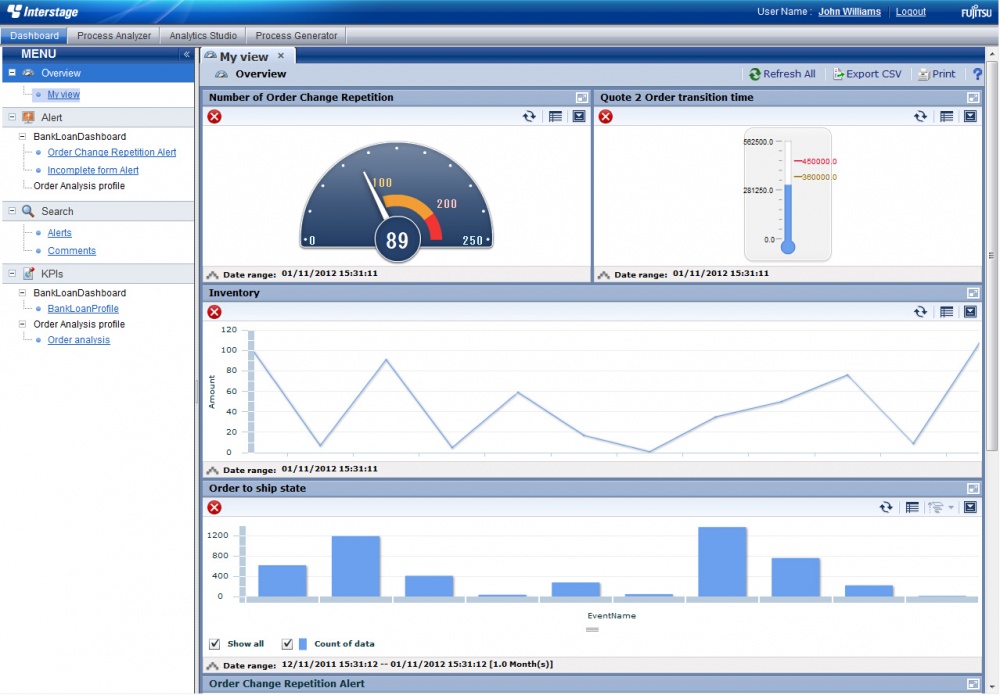This screenshot has width=1000, height=695.
Task: Click the Interstage logo
Action: tap(43, 11)
